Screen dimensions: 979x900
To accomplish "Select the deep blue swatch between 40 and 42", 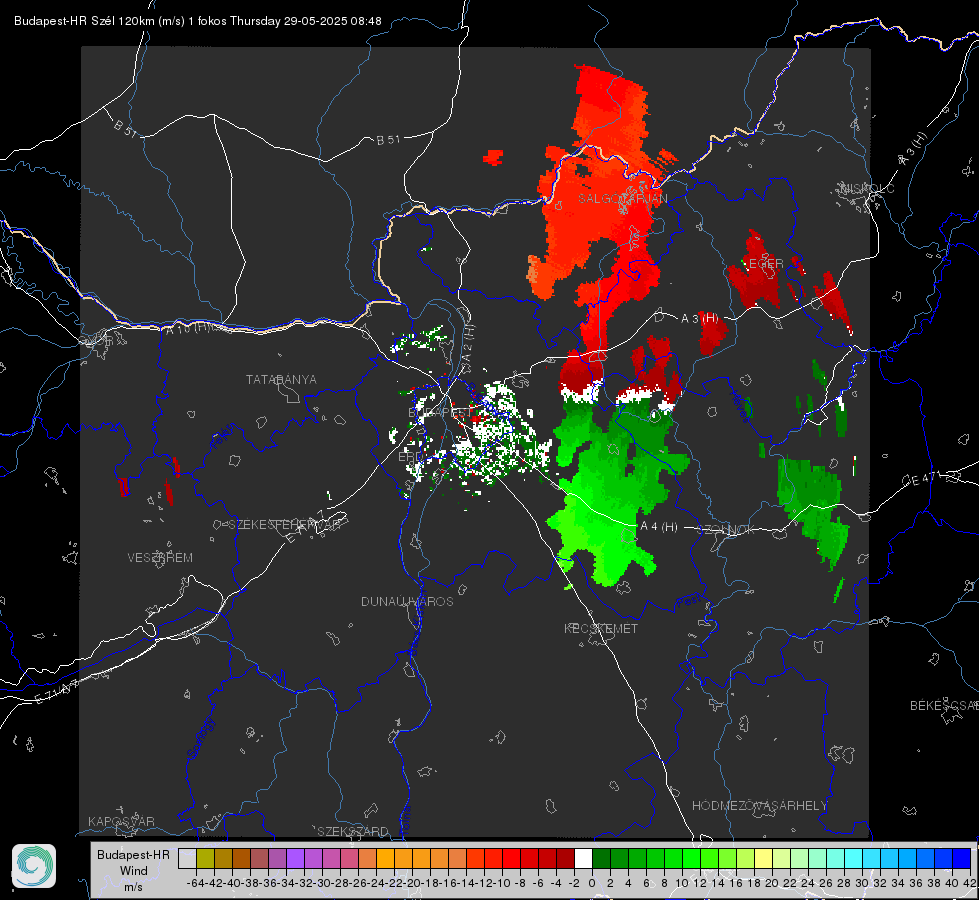I will tap(961, 858).
